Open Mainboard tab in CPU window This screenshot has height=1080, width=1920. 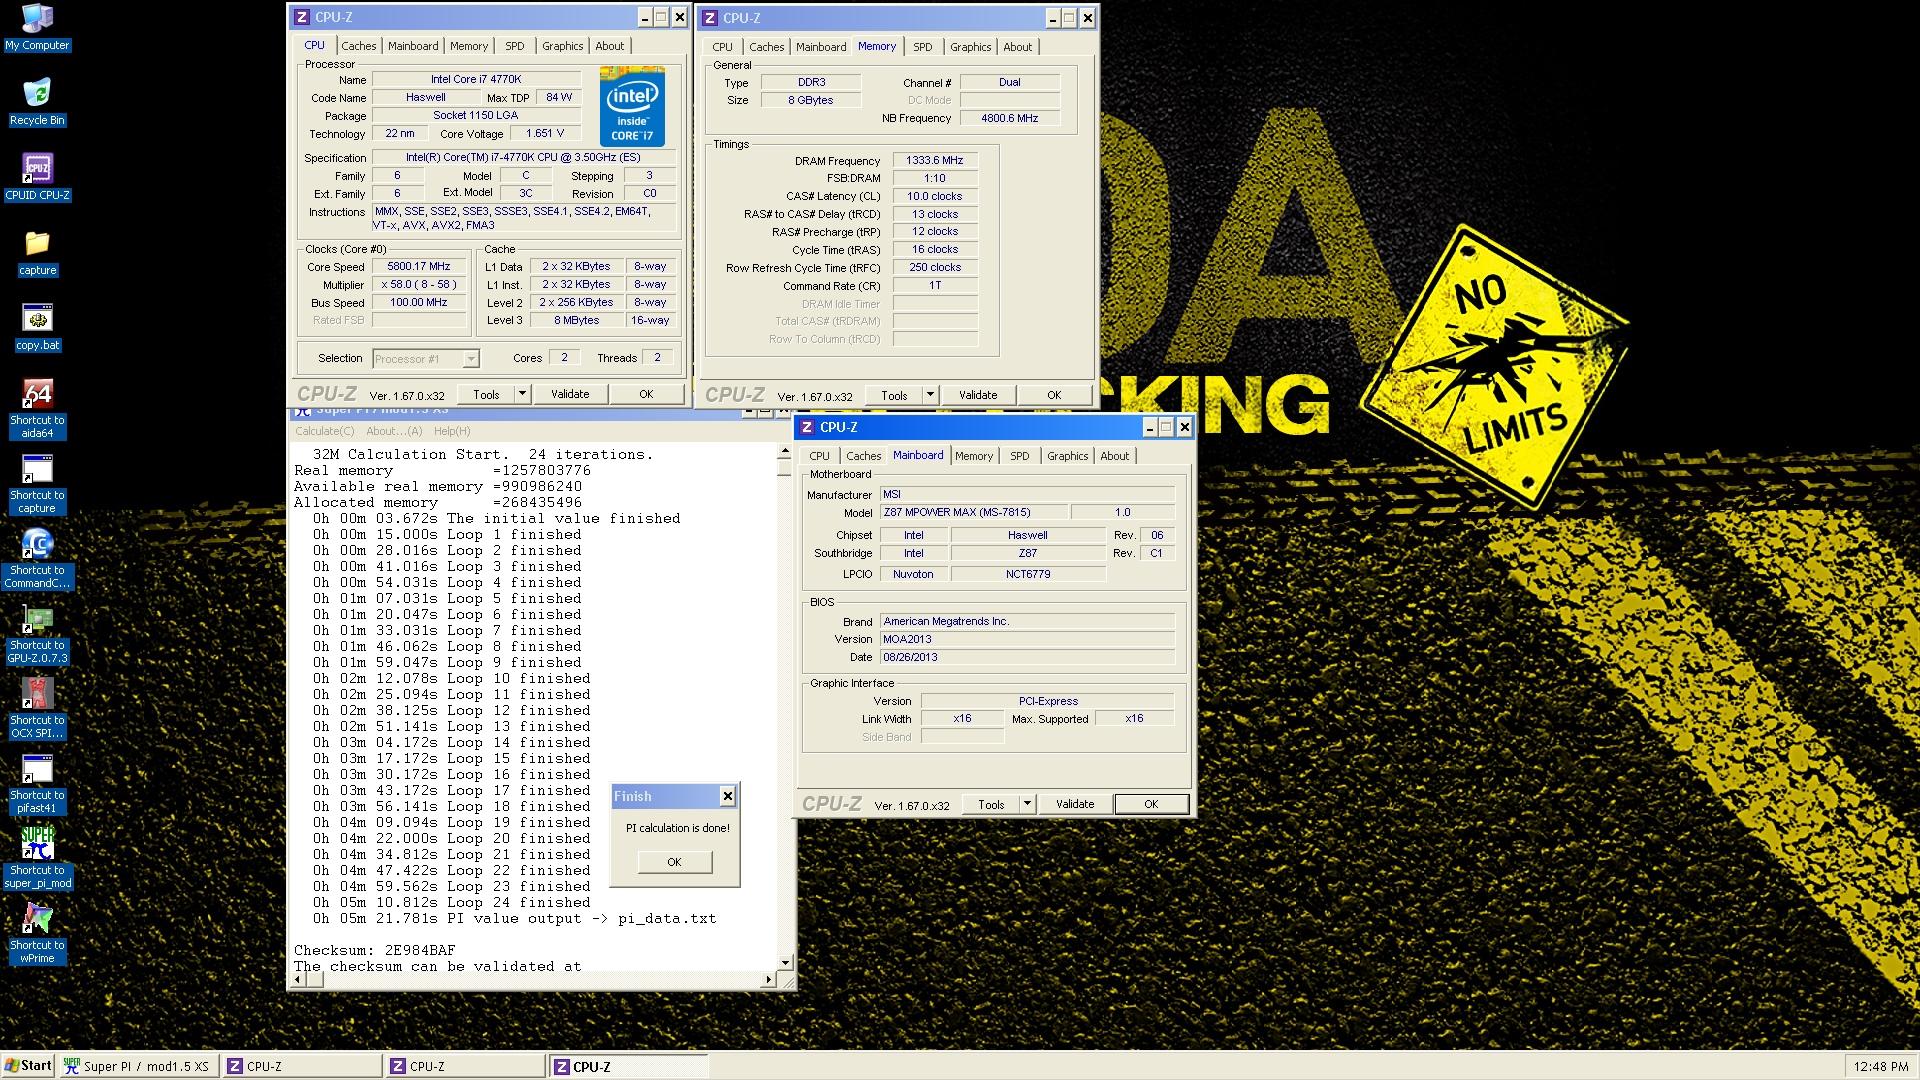click(x=413, y=46)
